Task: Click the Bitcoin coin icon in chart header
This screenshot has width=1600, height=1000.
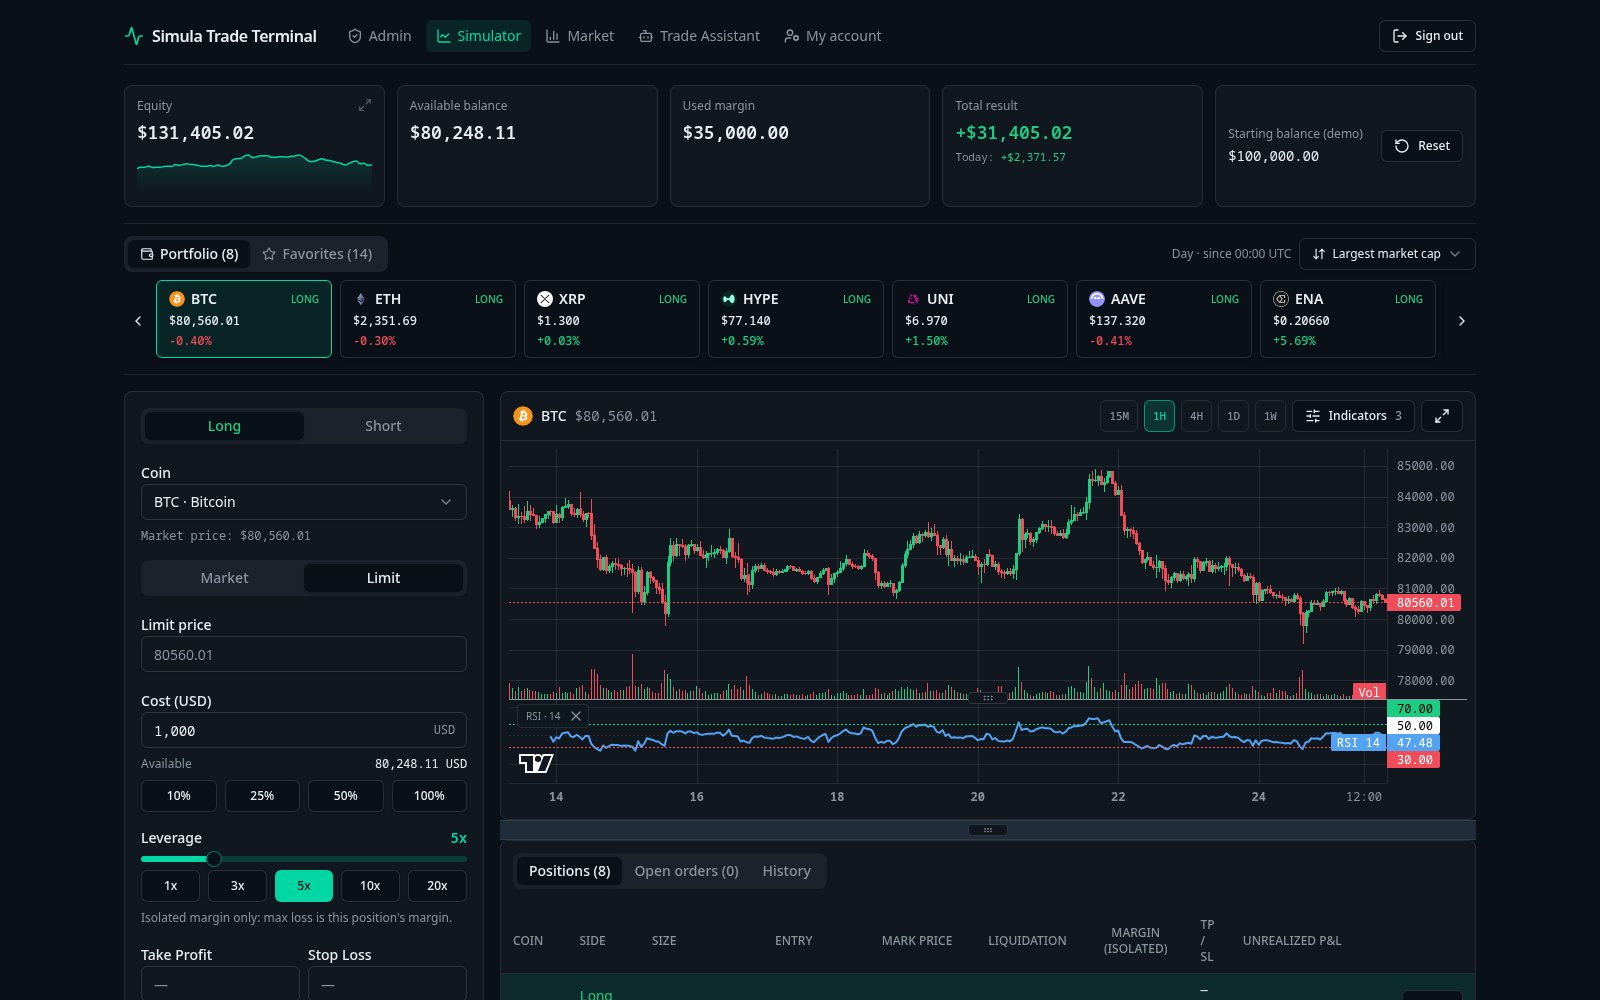Action: pos(523,416)
